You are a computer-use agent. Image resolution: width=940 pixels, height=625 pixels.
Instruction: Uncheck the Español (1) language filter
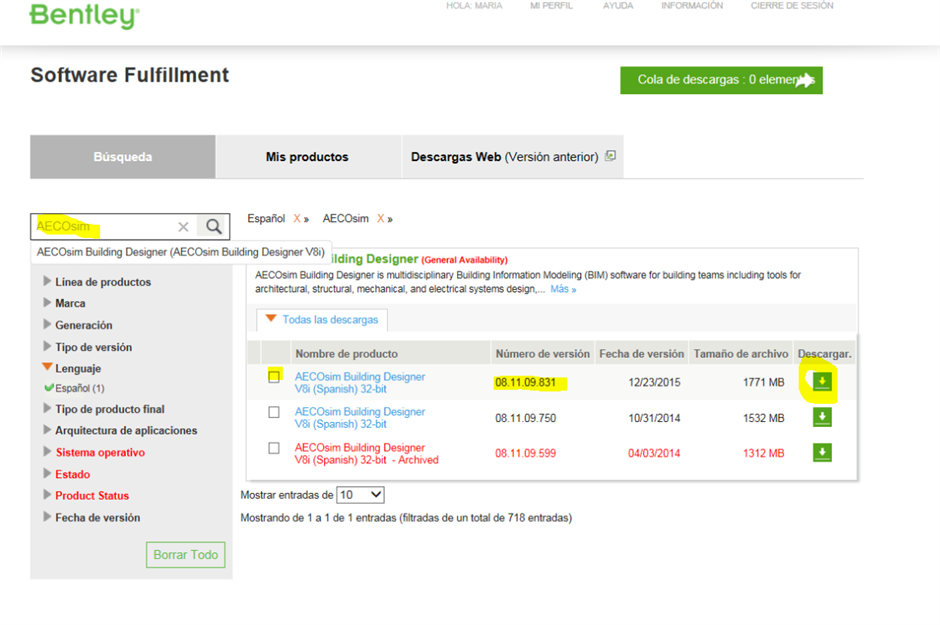click(49, 388)
